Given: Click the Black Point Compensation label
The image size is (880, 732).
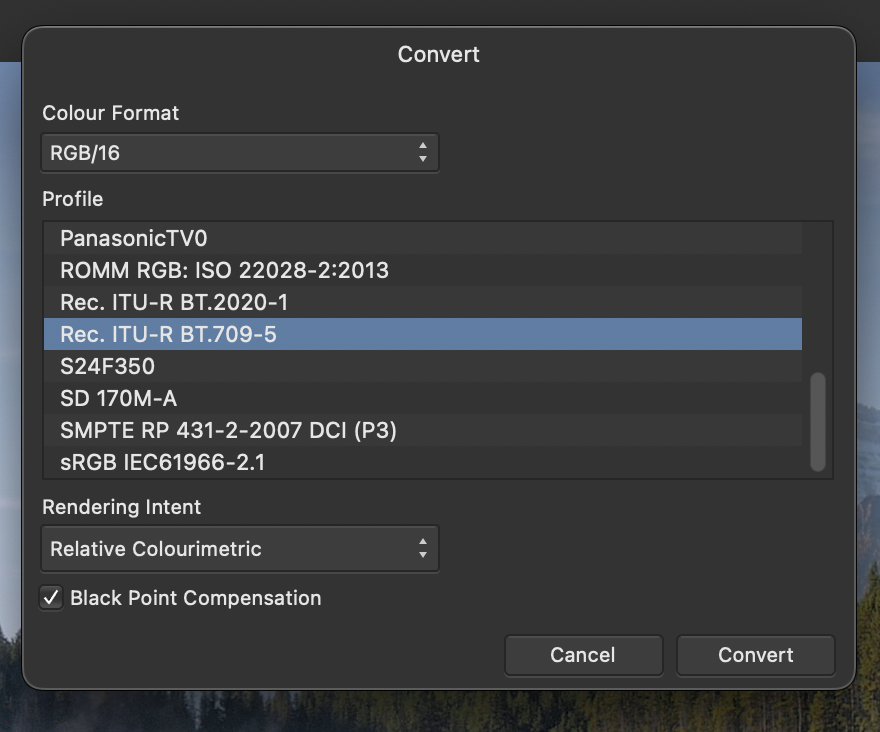Looking at the screenshot, I should (x=196, y=598).
